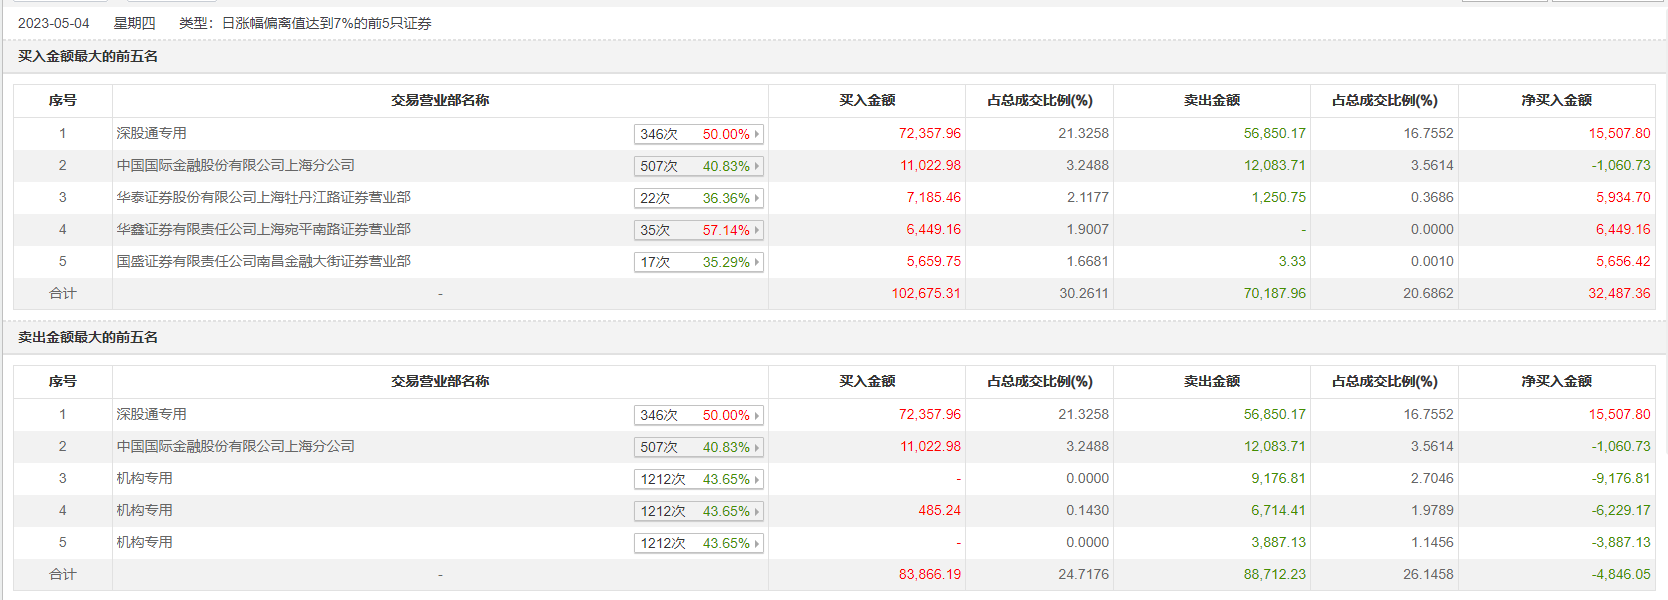Click 买入金额 column header in buy table

pyautogui.click(x=867, y=100)
